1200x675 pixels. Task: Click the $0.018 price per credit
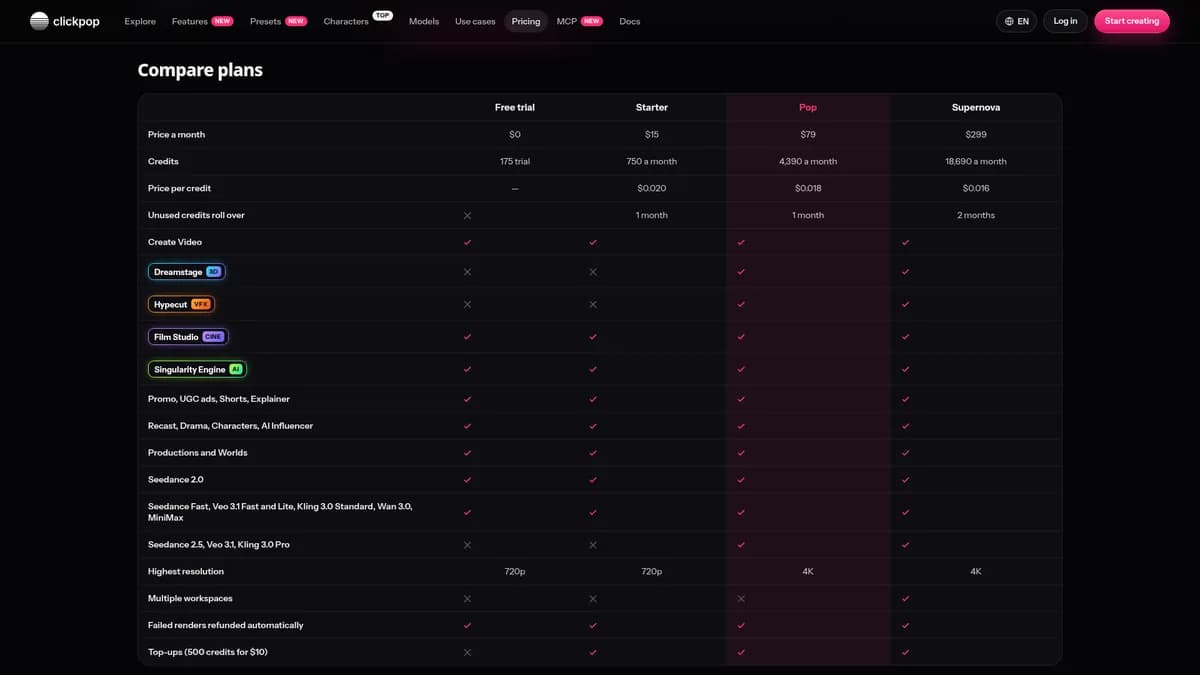[808, 188]
